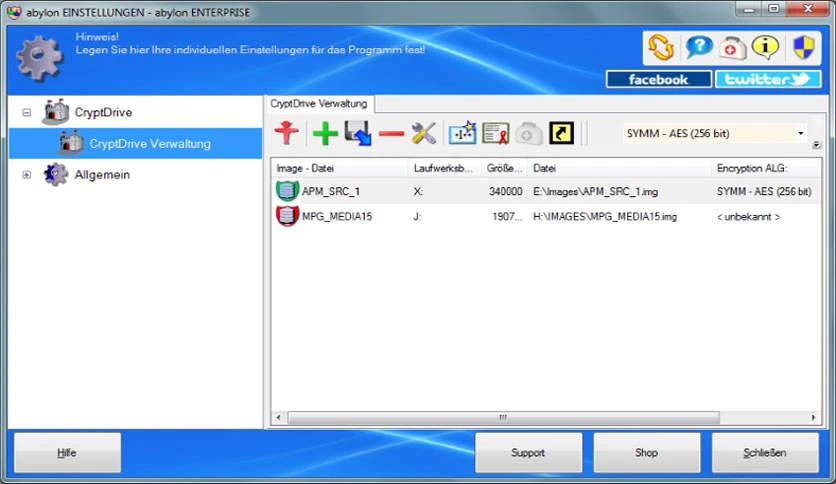
Task: Click the Schließen button
Action: [765, 453]
